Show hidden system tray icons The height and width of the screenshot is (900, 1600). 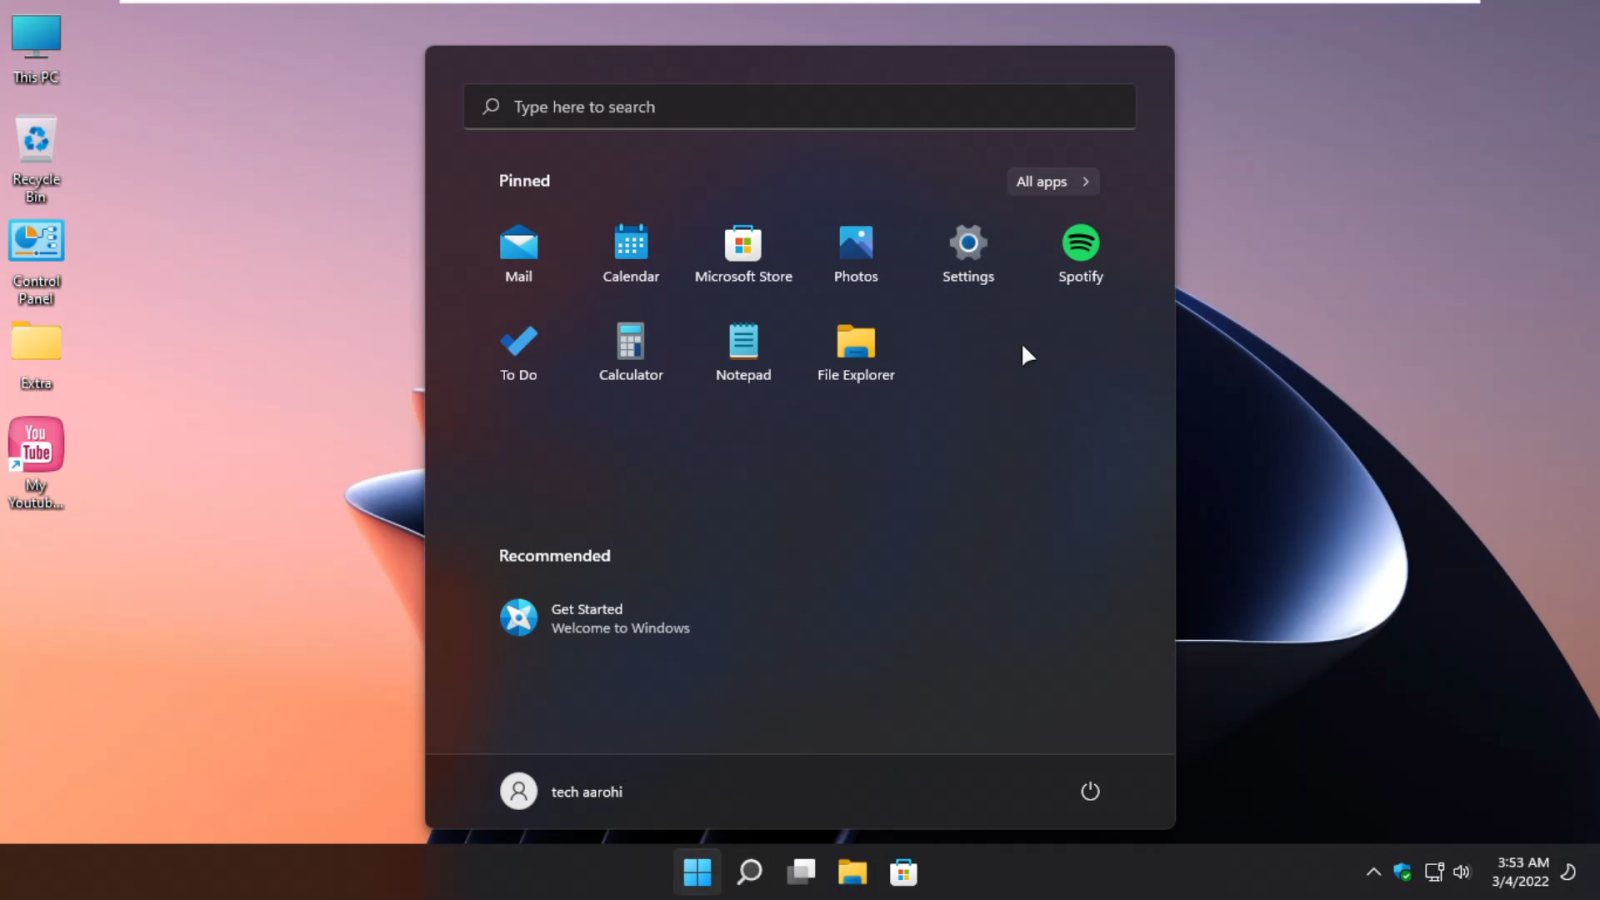coord(1373,871)
